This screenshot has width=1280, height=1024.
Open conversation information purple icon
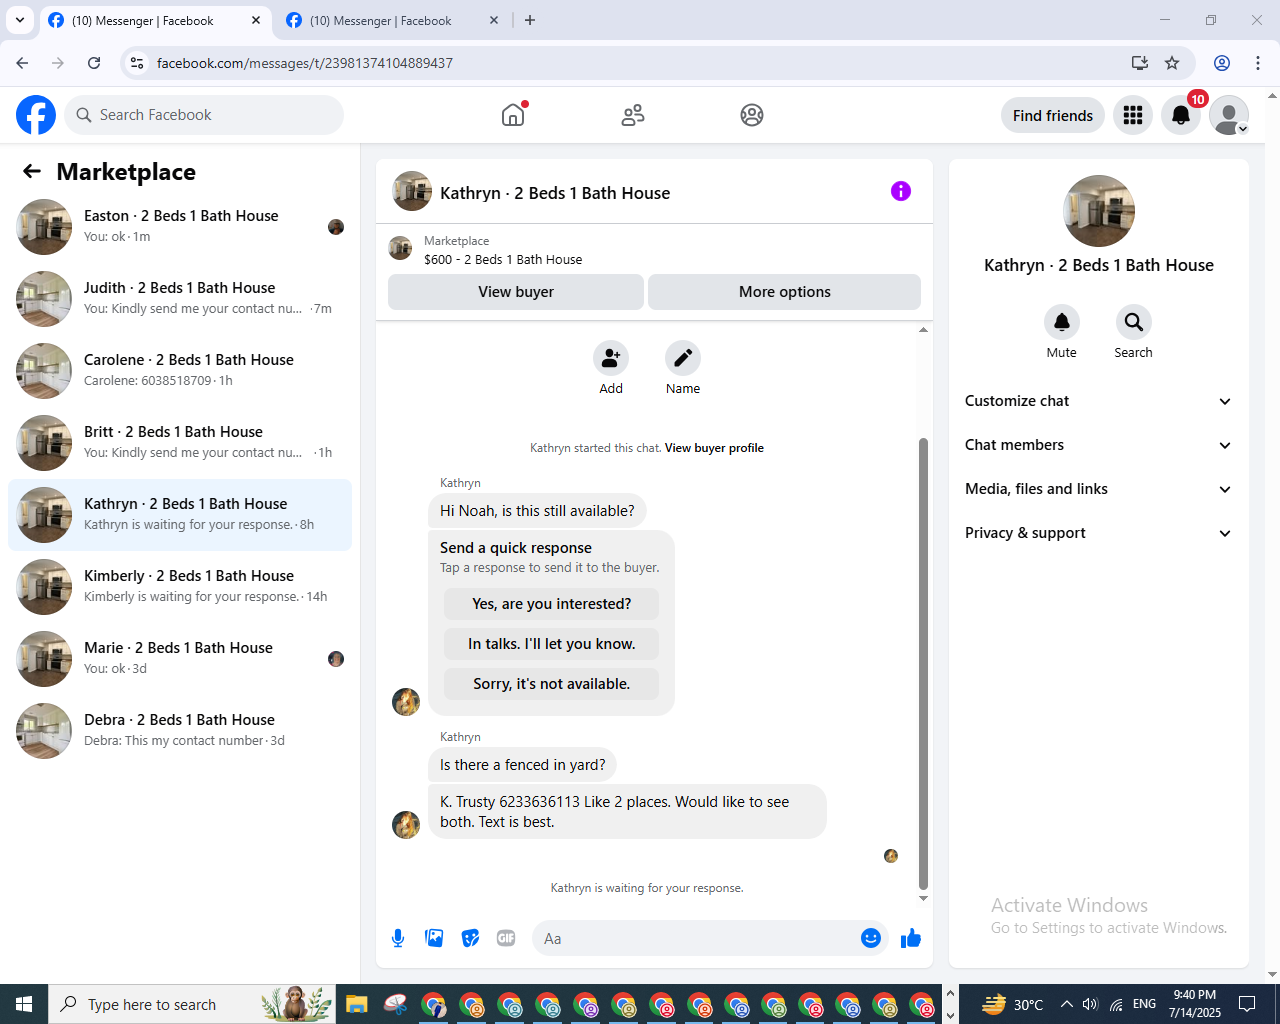click(901, 191)
